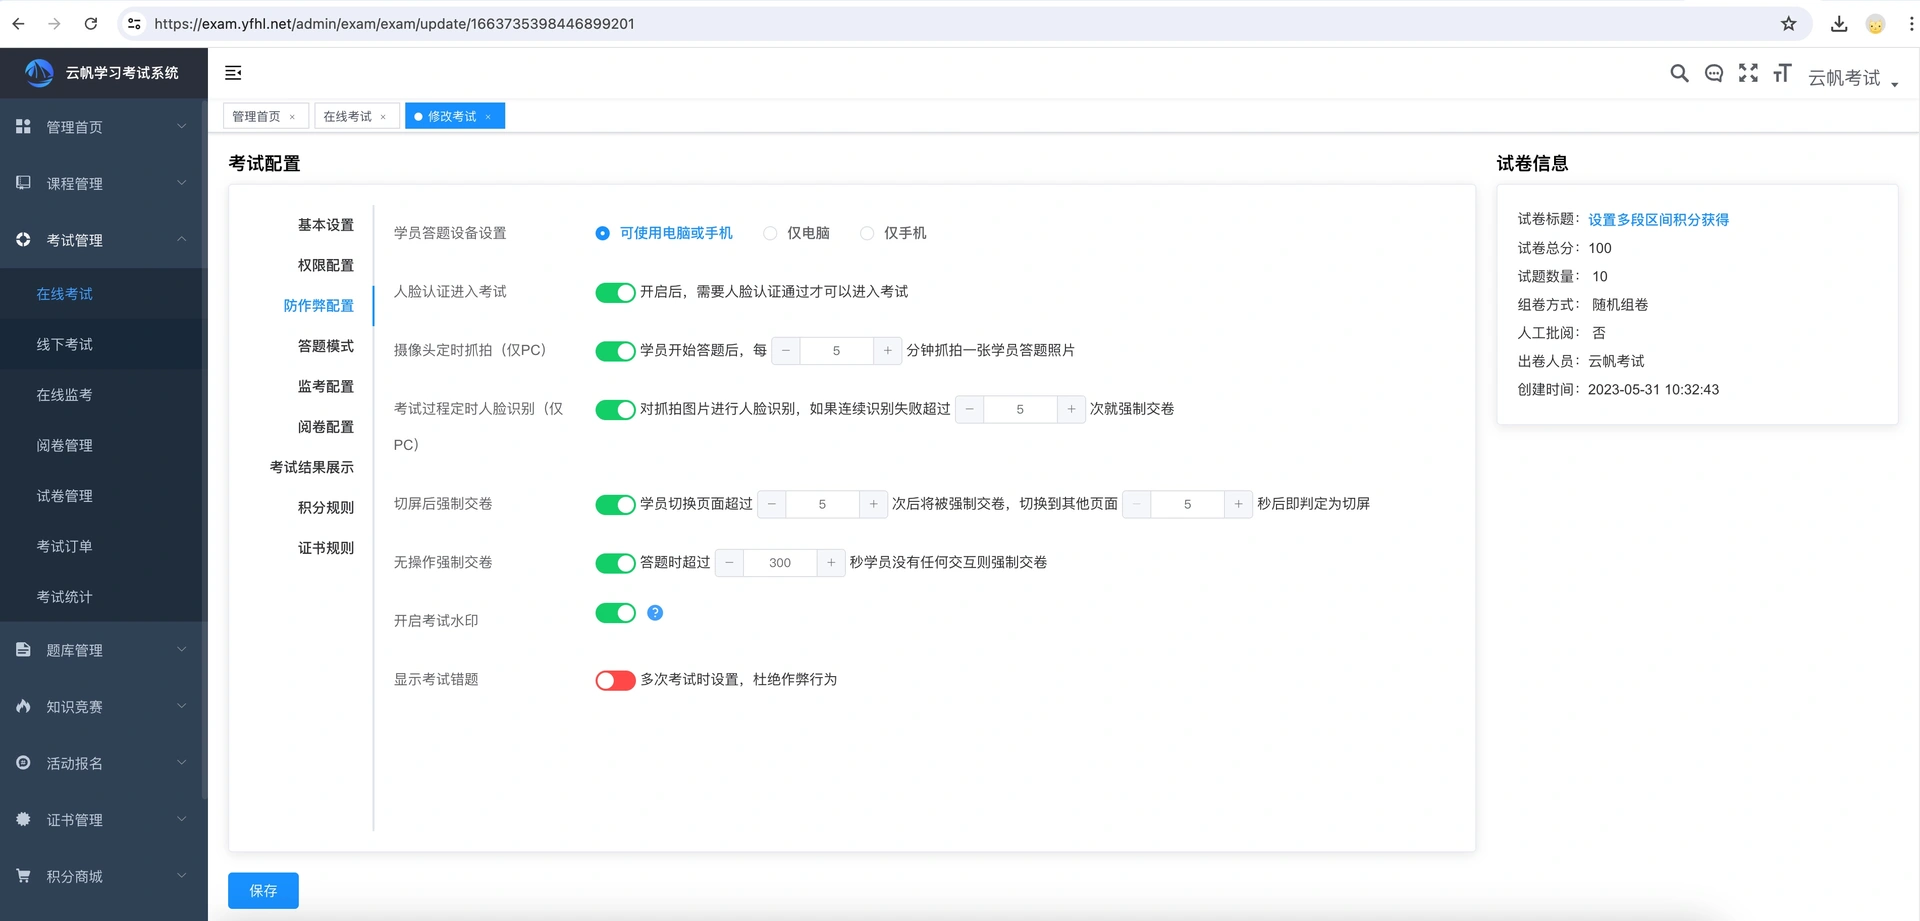The image size is (1920, 921).
Task: Select 可使用电脑或手机 device option
Action: tap(664, 233)
